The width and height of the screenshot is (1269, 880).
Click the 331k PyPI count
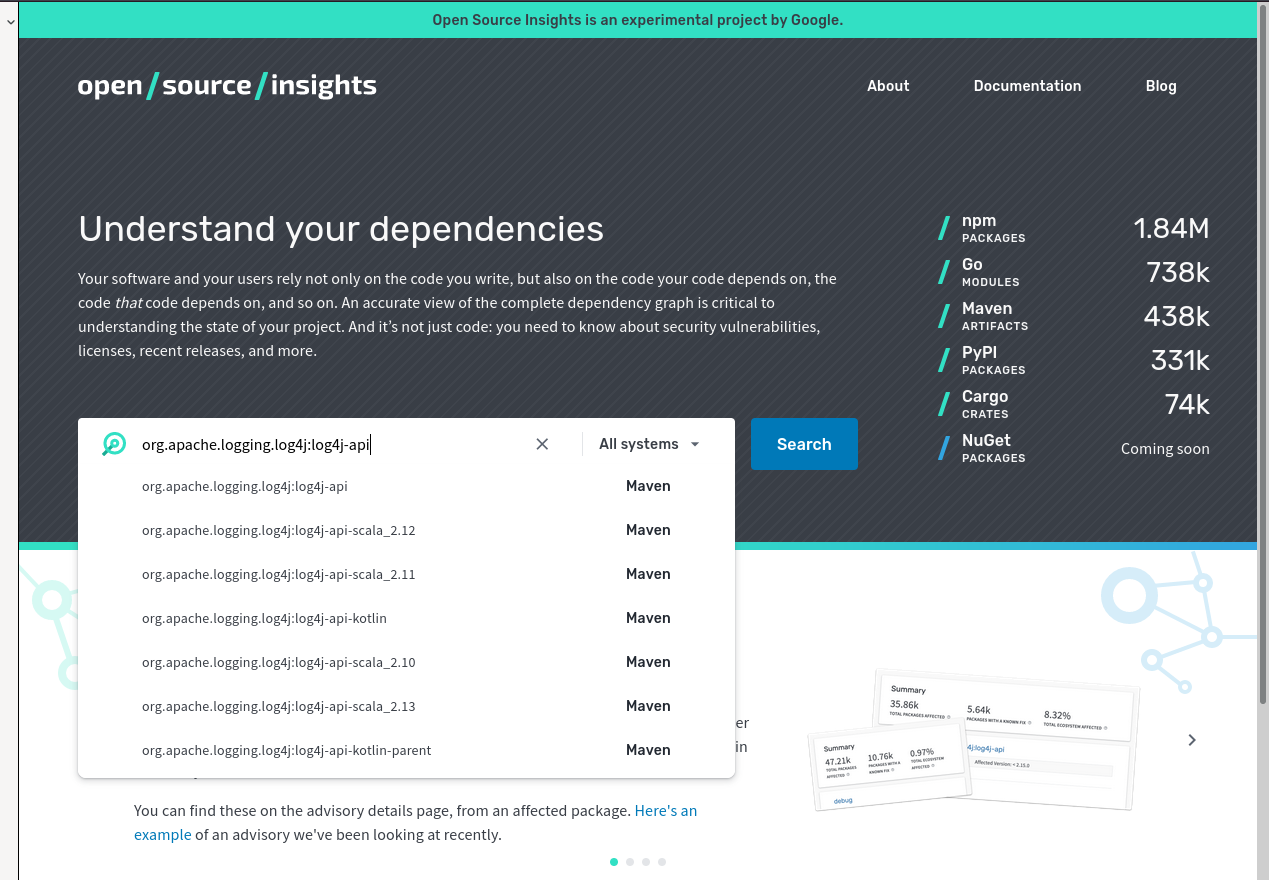pos(1180,360)
